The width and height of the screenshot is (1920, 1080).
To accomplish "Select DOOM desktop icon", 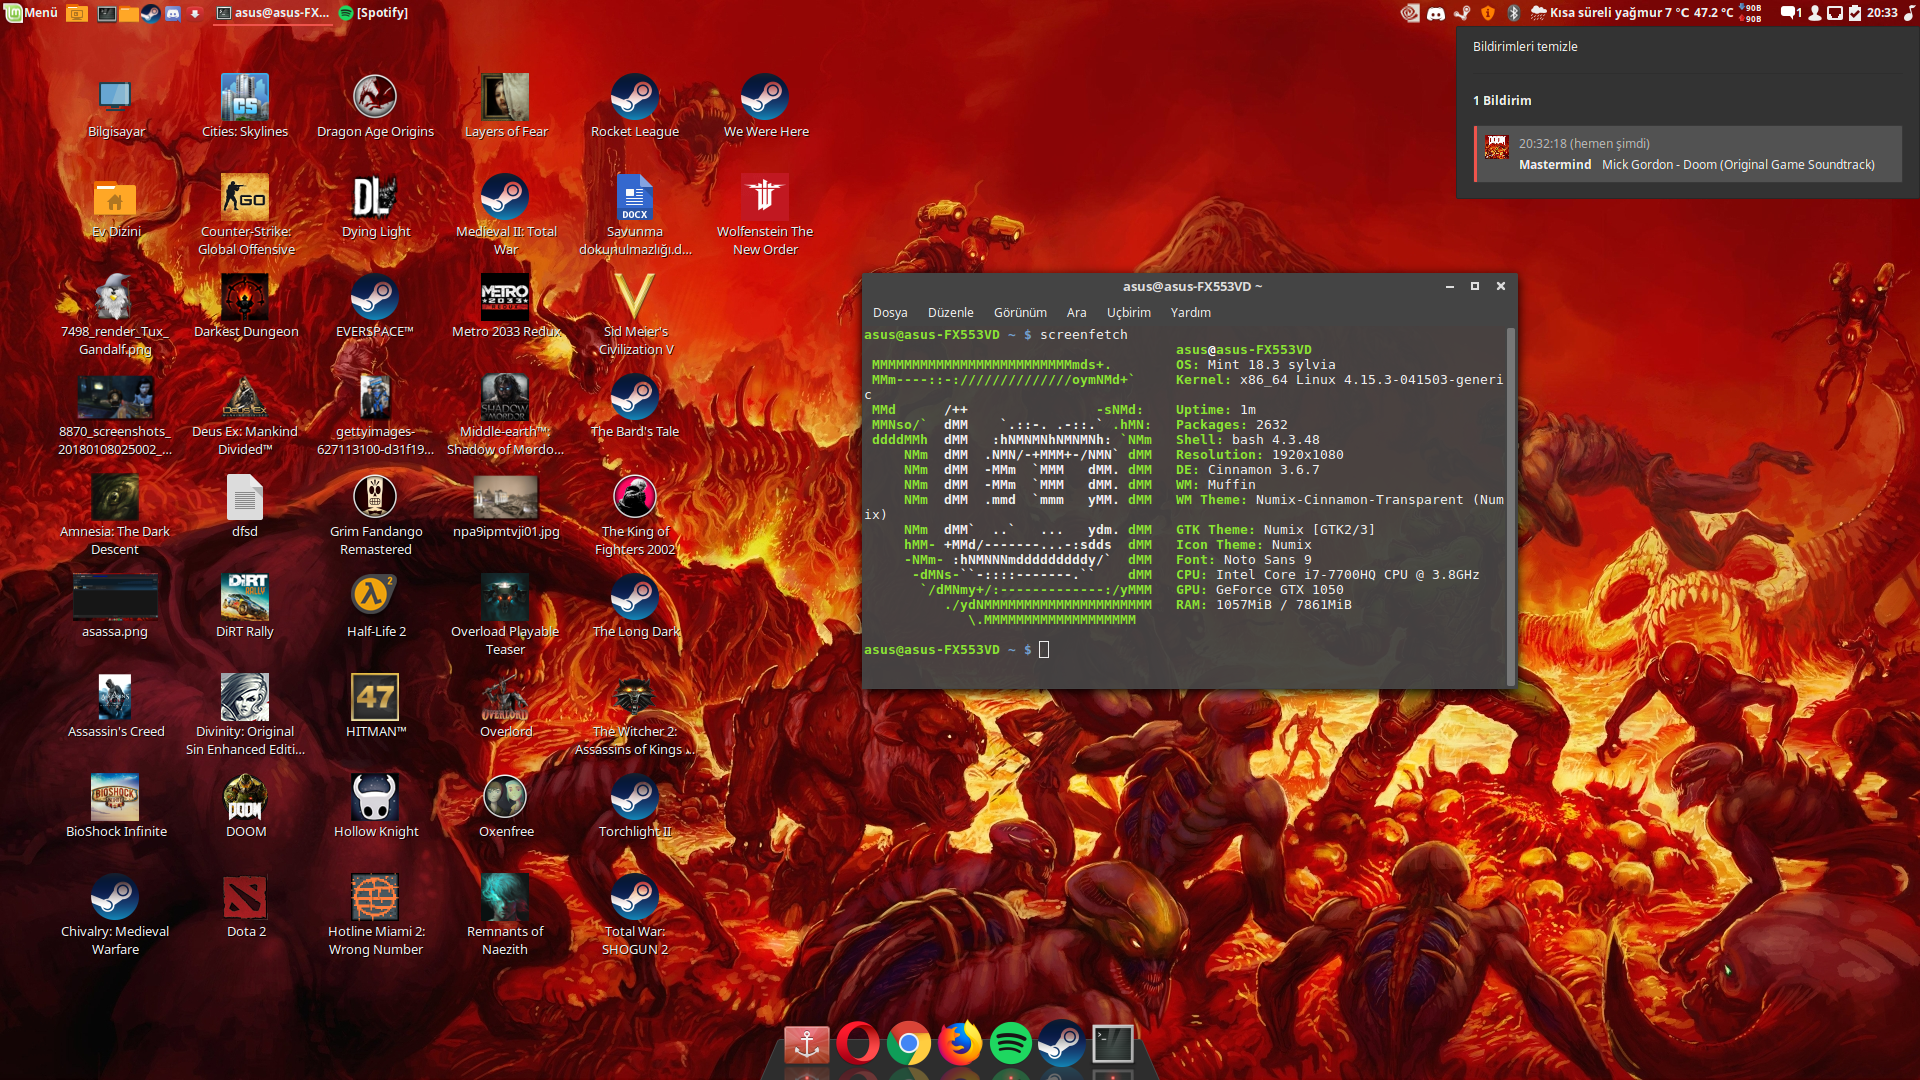I will [246, 808].
